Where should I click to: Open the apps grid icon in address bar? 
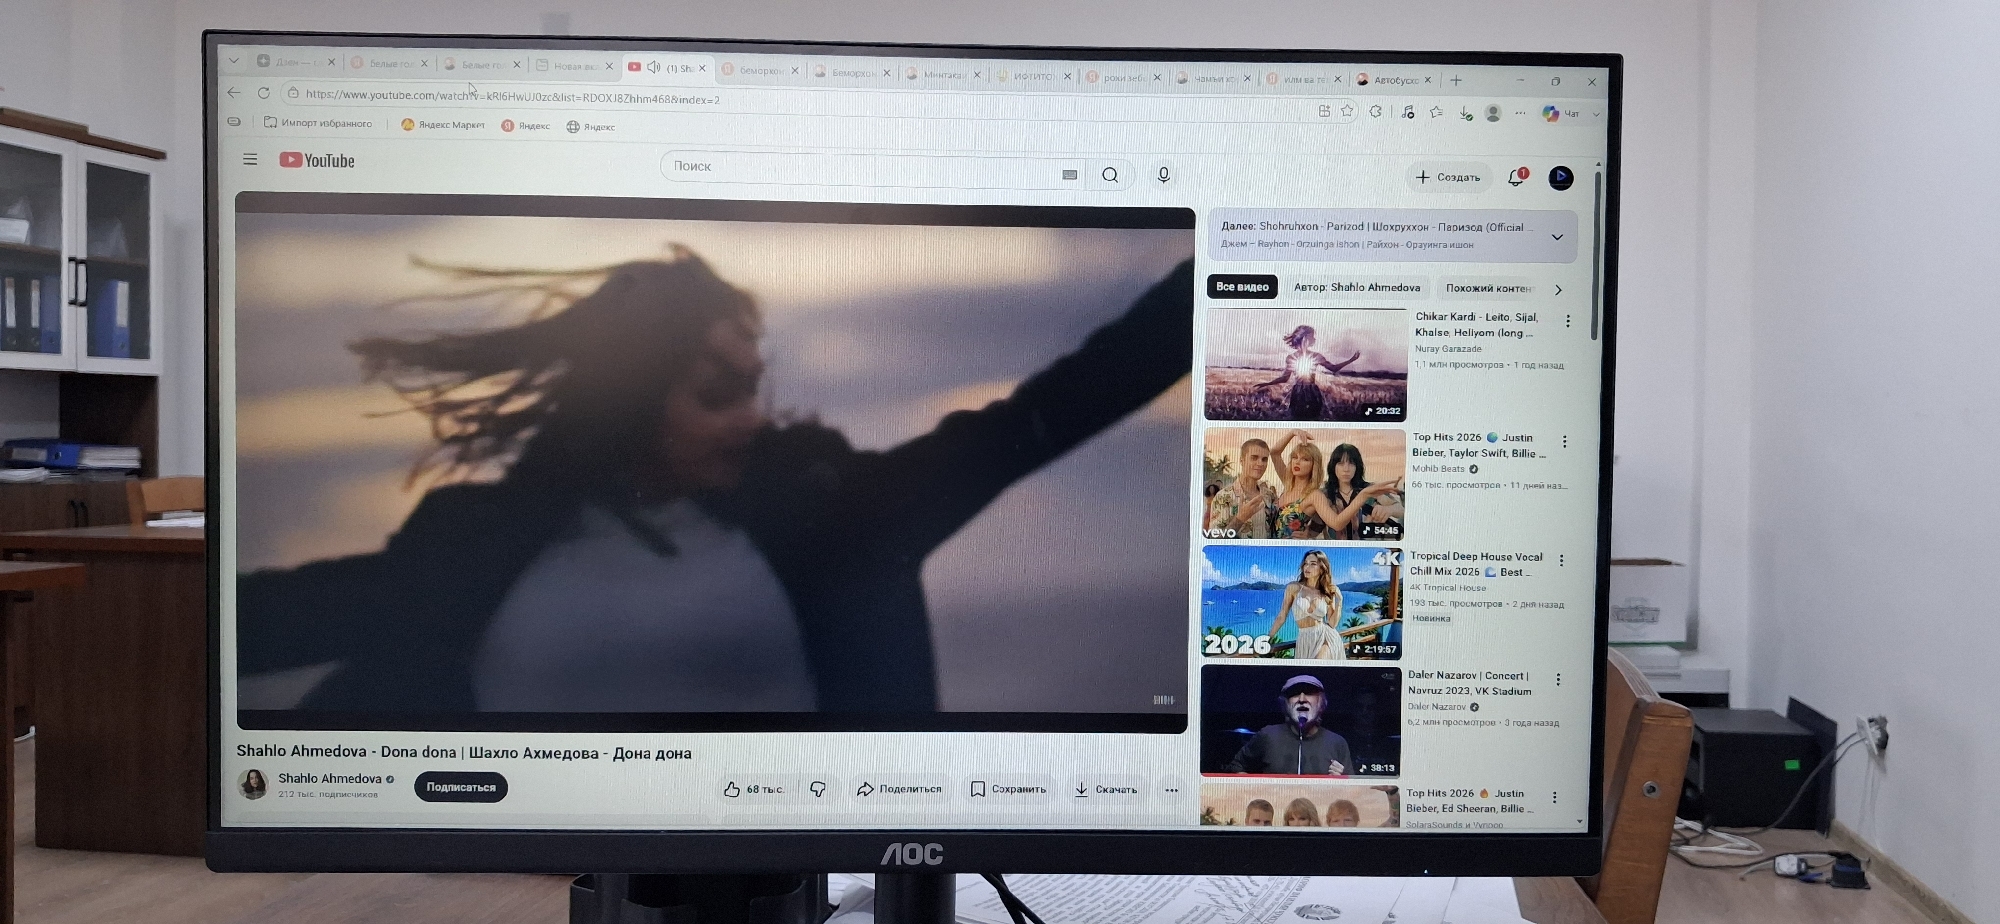(x=1324, y=111)
